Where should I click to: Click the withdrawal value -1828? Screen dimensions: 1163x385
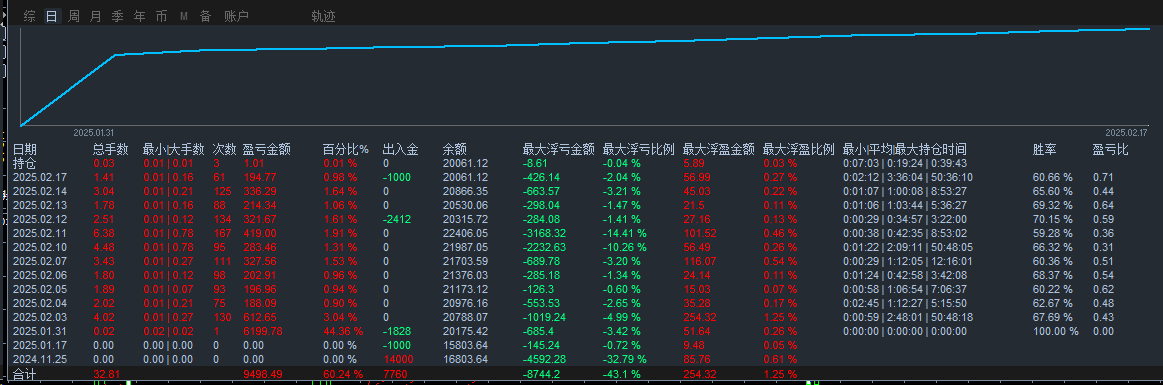coord(397,332)
